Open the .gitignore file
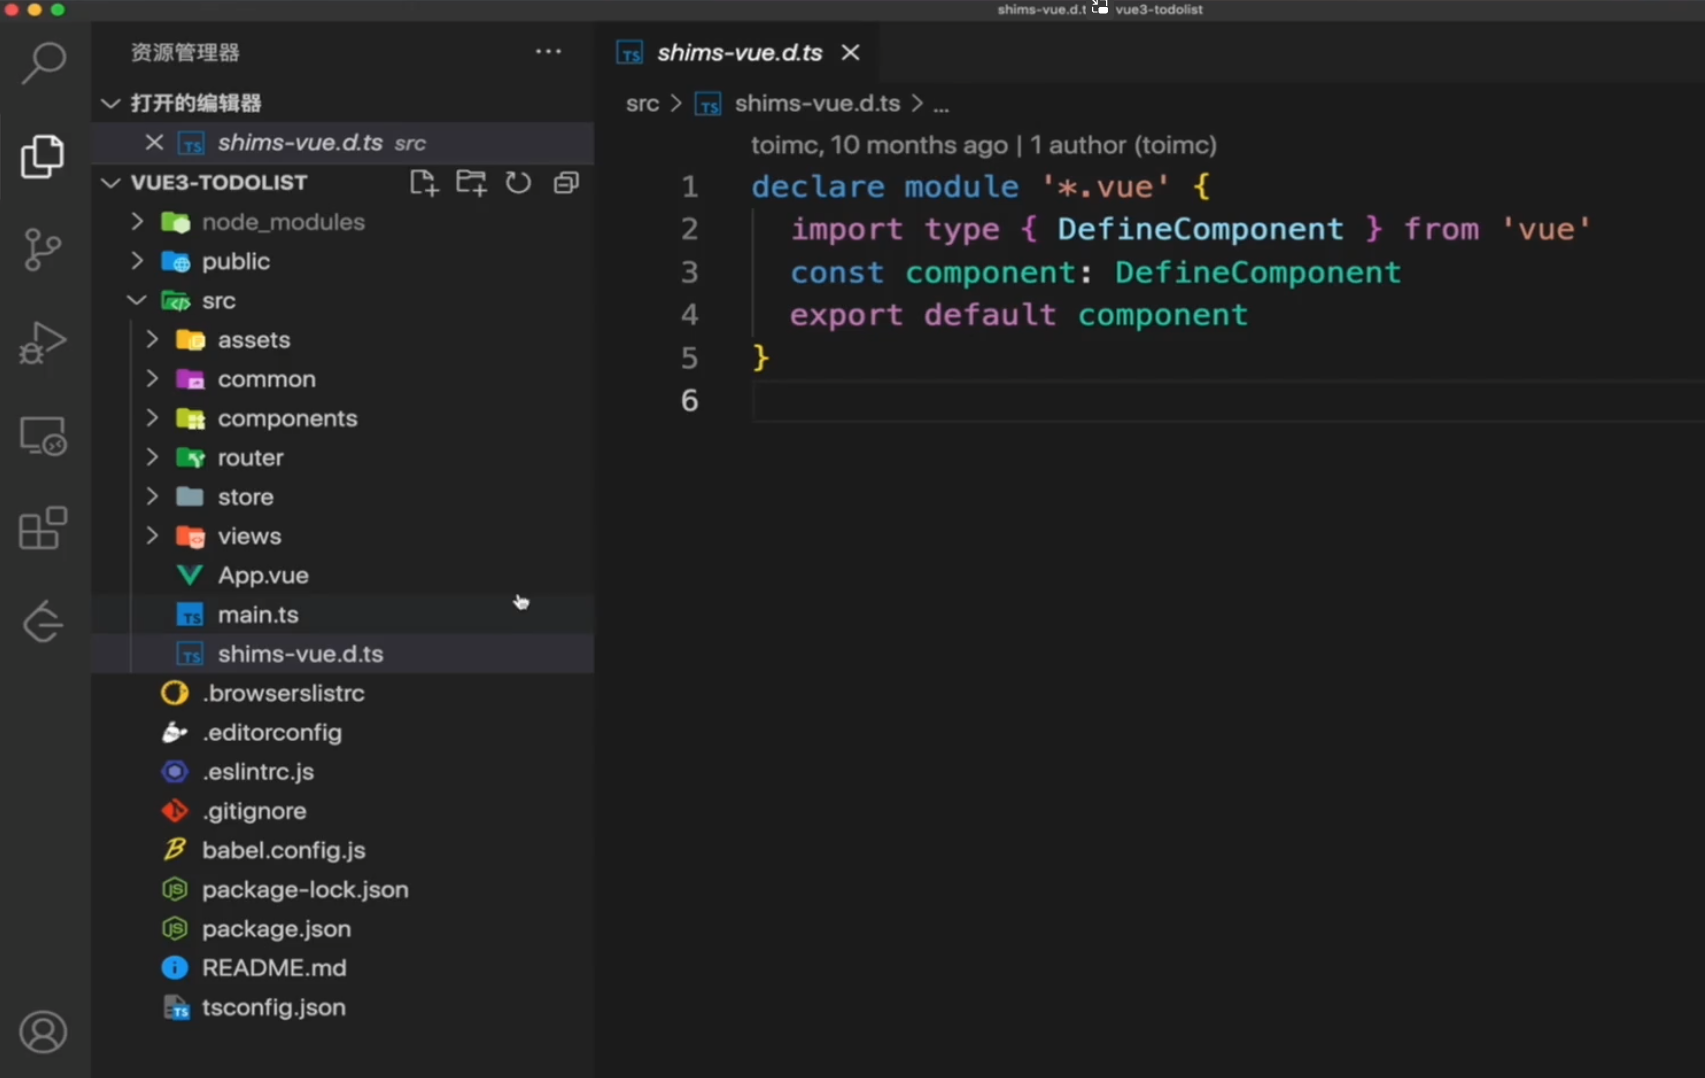This screenshot has width=1705, height=1078. click(x=343, y=811)
